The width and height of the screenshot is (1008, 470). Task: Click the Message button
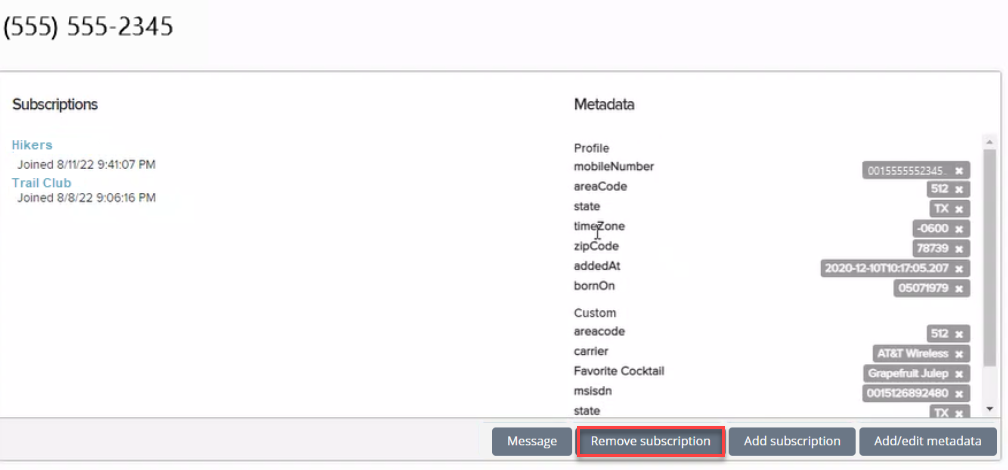531,441
